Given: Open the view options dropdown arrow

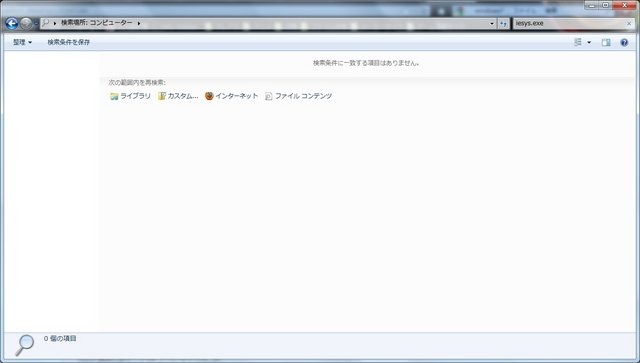Looking at the screenshot, I should click(589, 42).
